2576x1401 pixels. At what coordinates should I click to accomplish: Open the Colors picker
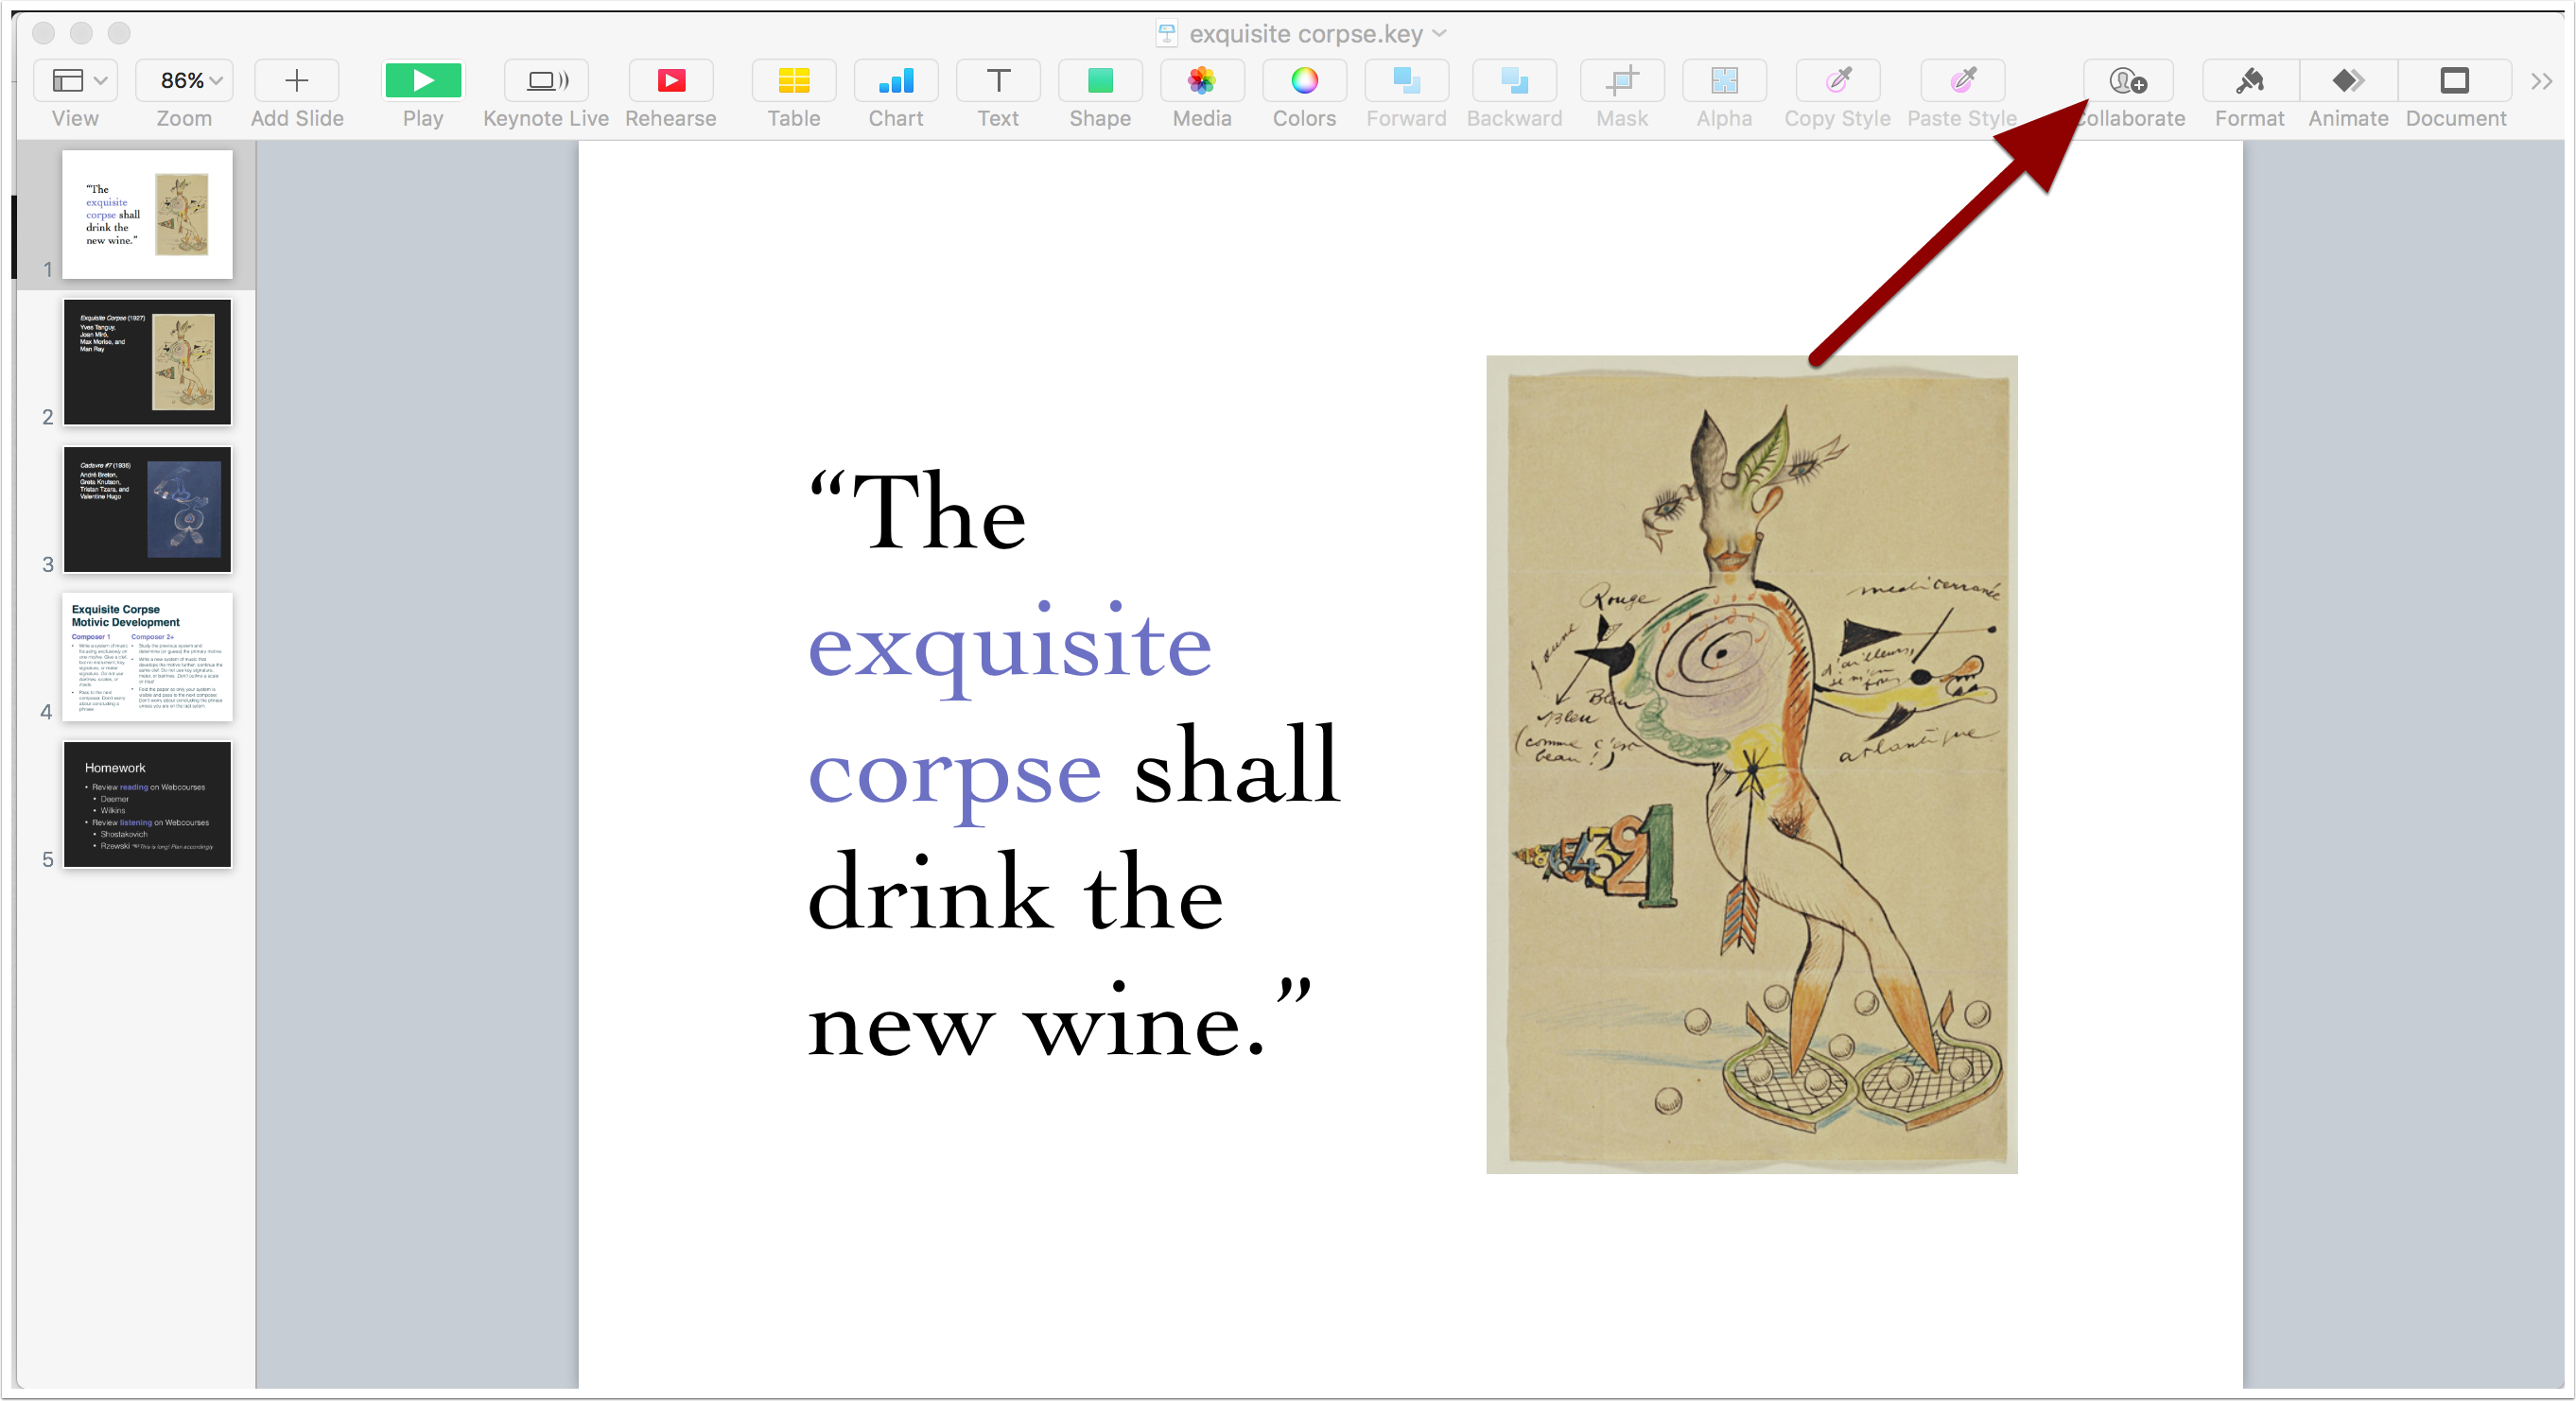click(1304, 80)
